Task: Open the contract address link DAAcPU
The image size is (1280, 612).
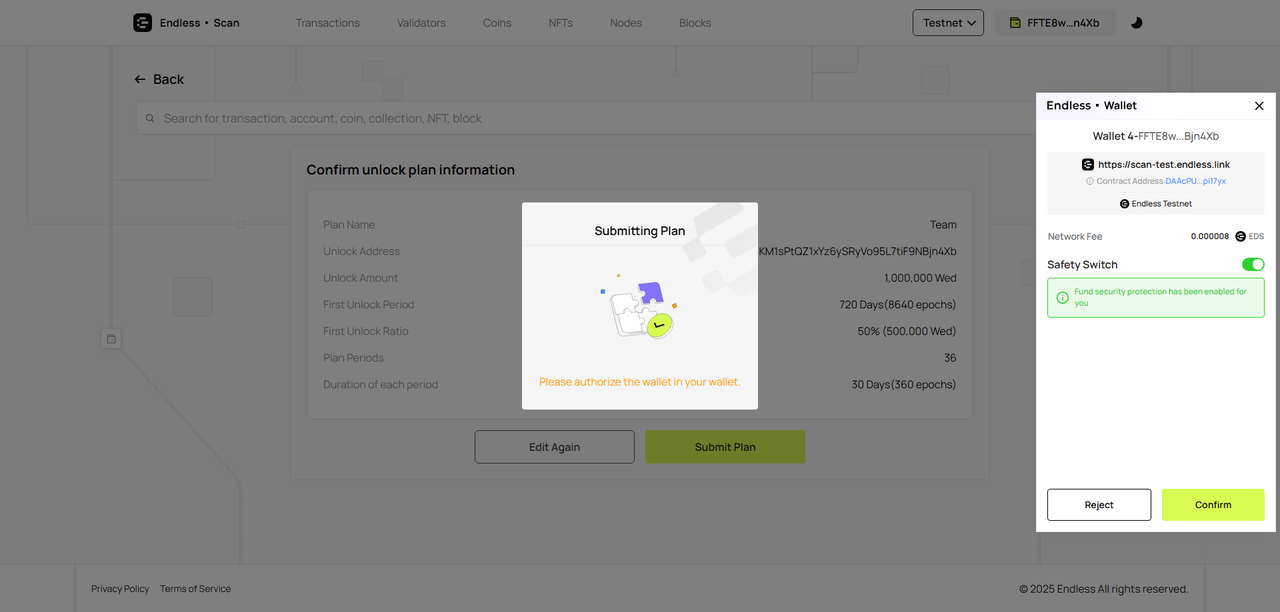Action: 1195,181
